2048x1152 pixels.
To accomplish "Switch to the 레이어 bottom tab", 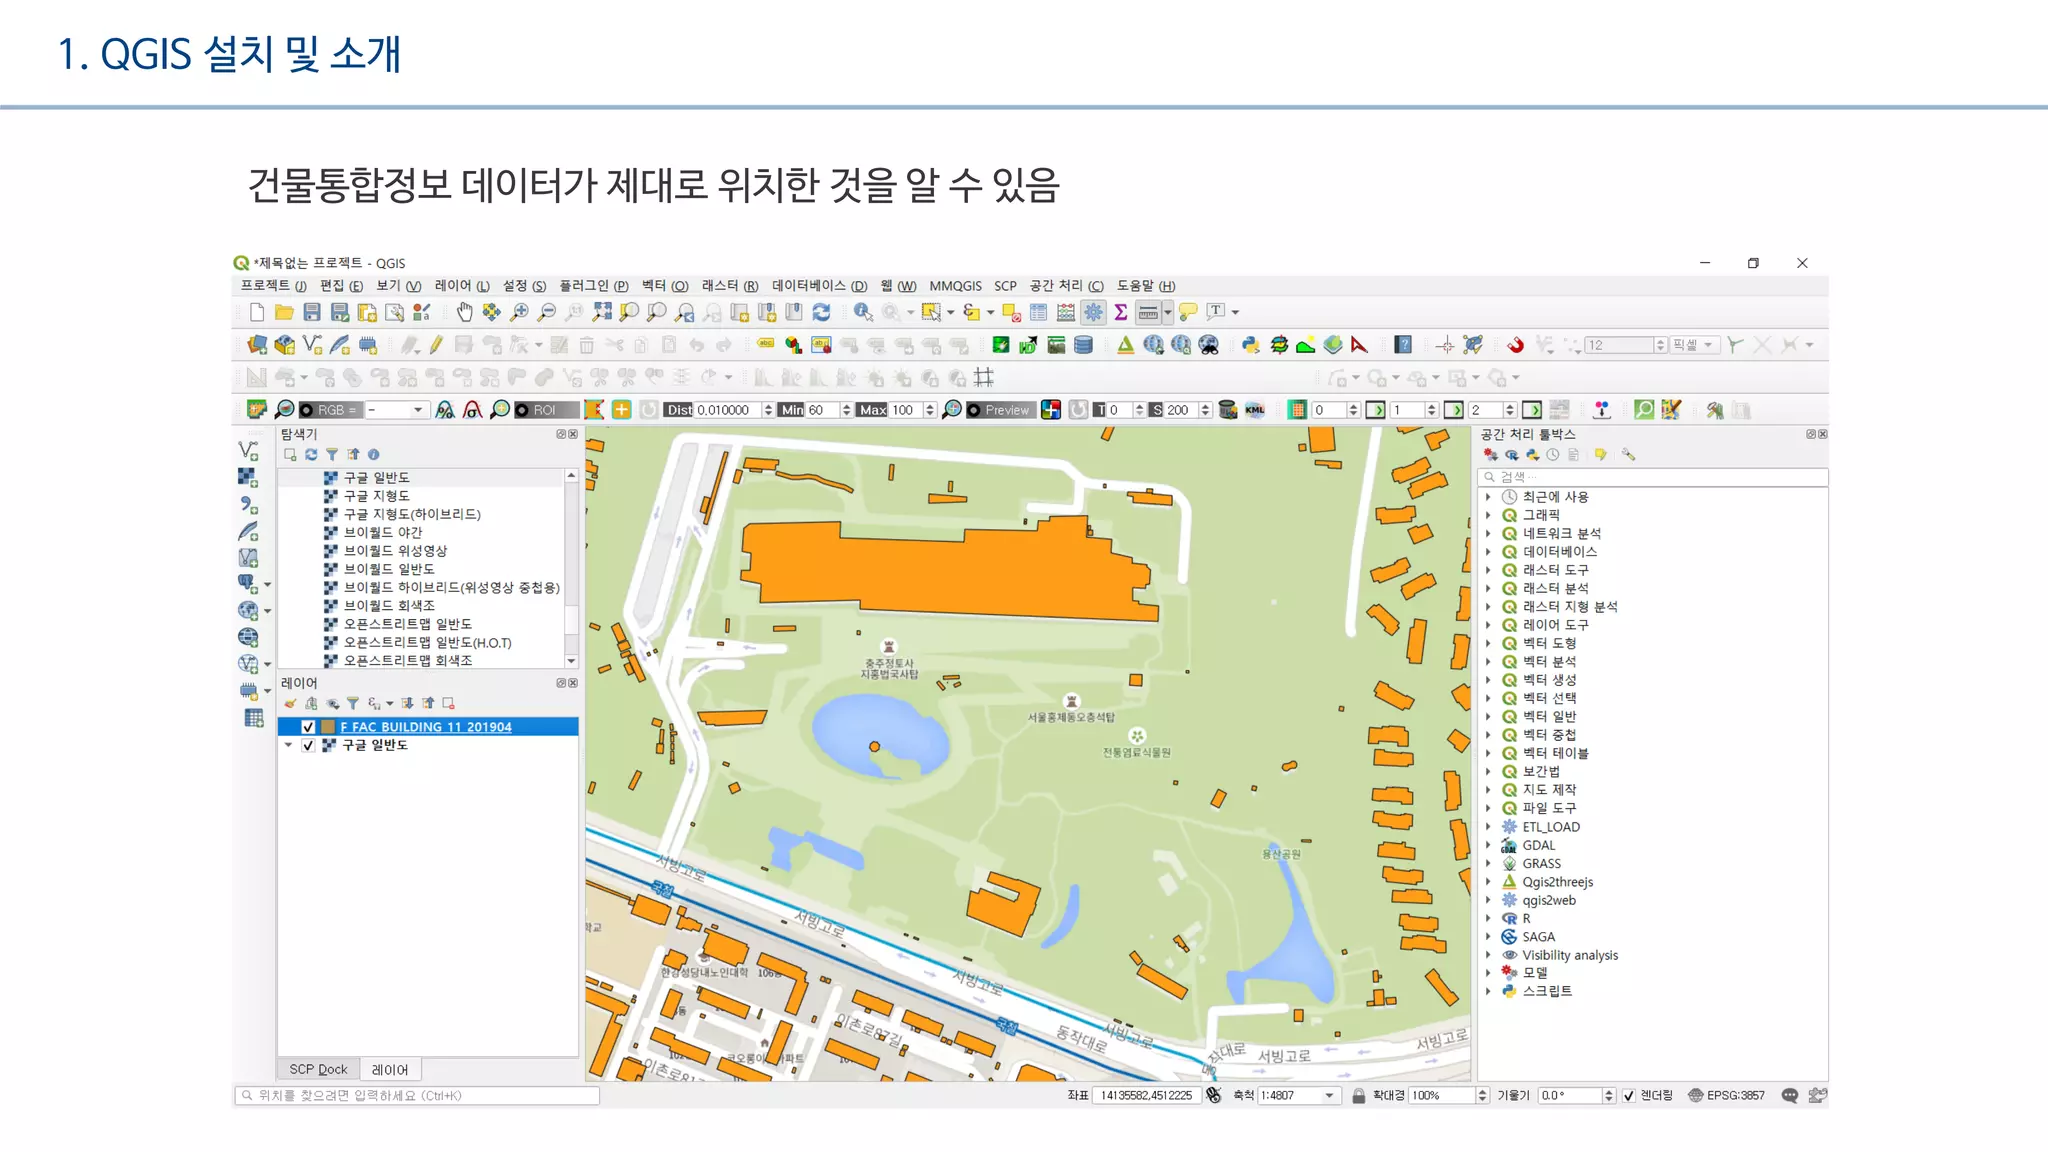I will click(390, 1069).
